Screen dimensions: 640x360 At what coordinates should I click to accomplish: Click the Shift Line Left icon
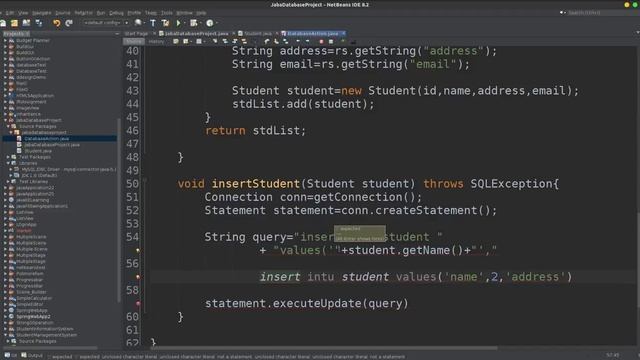298,41
